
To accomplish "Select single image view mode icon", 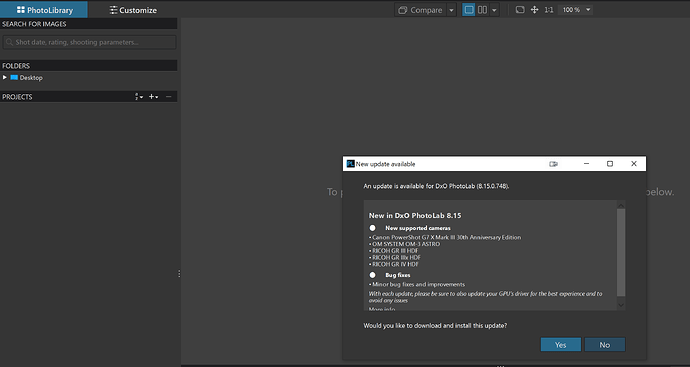I will 469,10.
